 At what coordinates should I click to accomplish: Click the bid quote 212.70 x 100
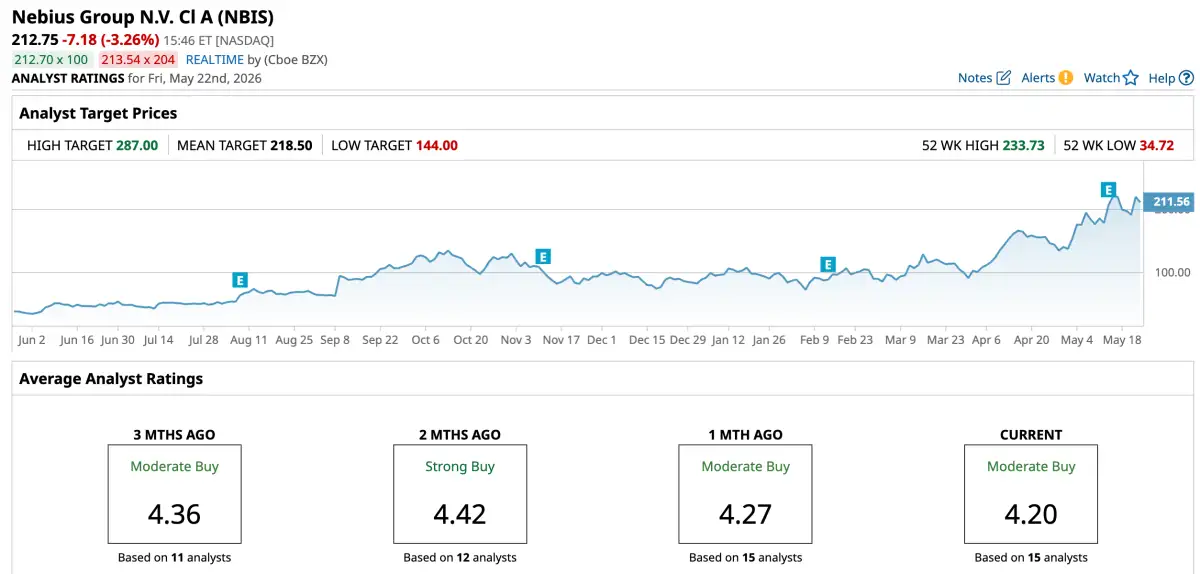tap(51, 59)
